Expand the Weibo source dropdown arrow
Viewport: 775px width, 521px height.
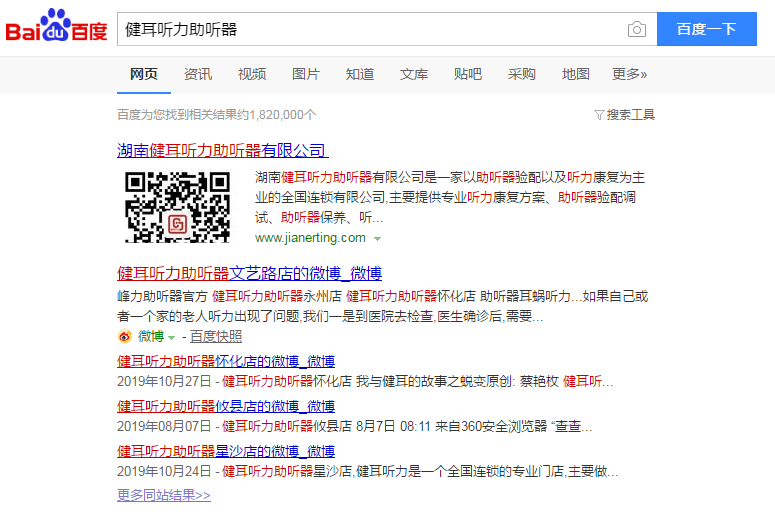pyautogui.click(x=172, y=337)
